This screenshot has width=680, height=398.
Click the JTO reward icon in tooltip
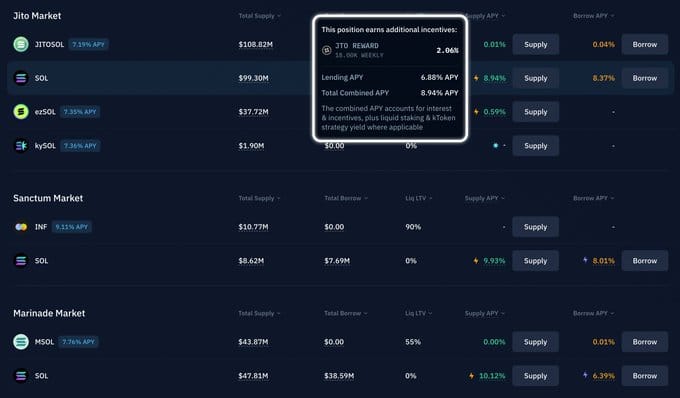coord(327,50)
